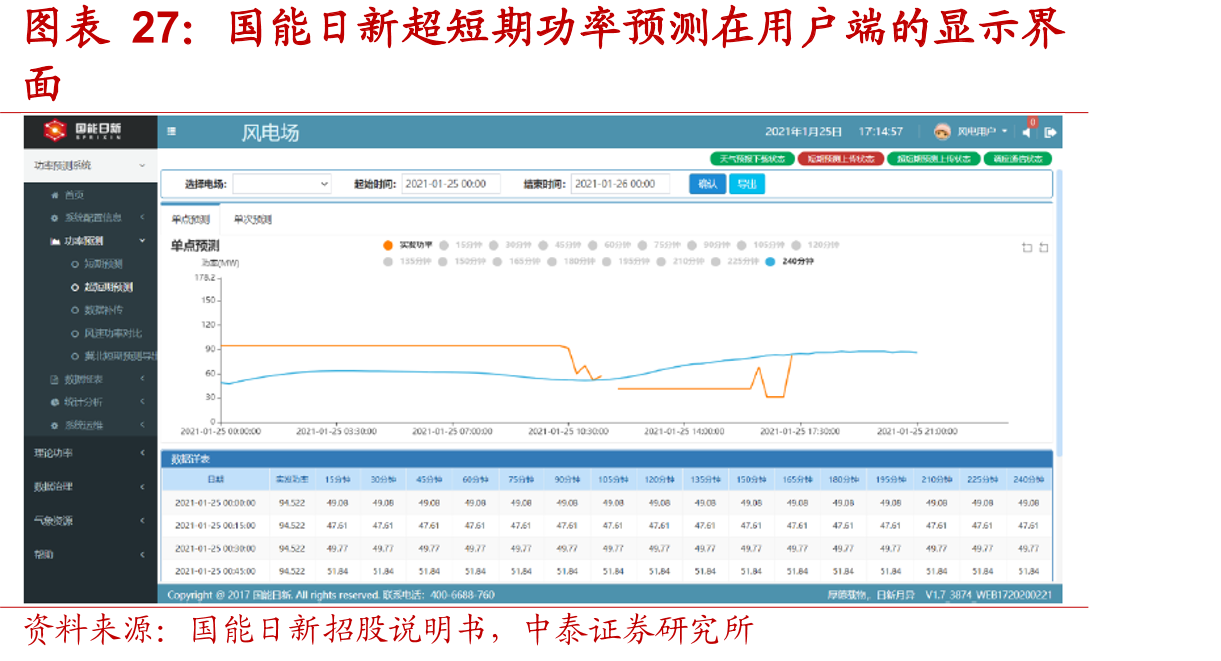Screen dimensions: 1221x661
Task: Click the 日期 table column header
Action: click(216, 480)
